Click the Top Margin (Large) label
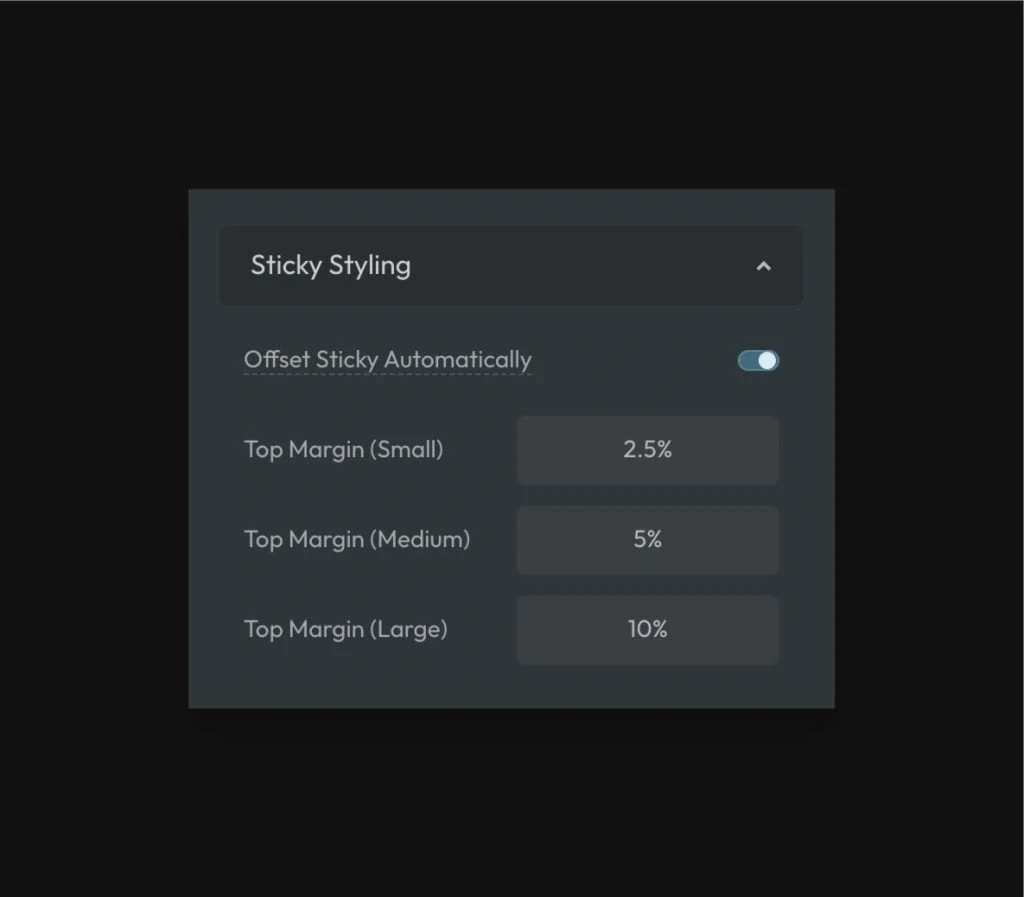1024x897 pixels. 346,629
